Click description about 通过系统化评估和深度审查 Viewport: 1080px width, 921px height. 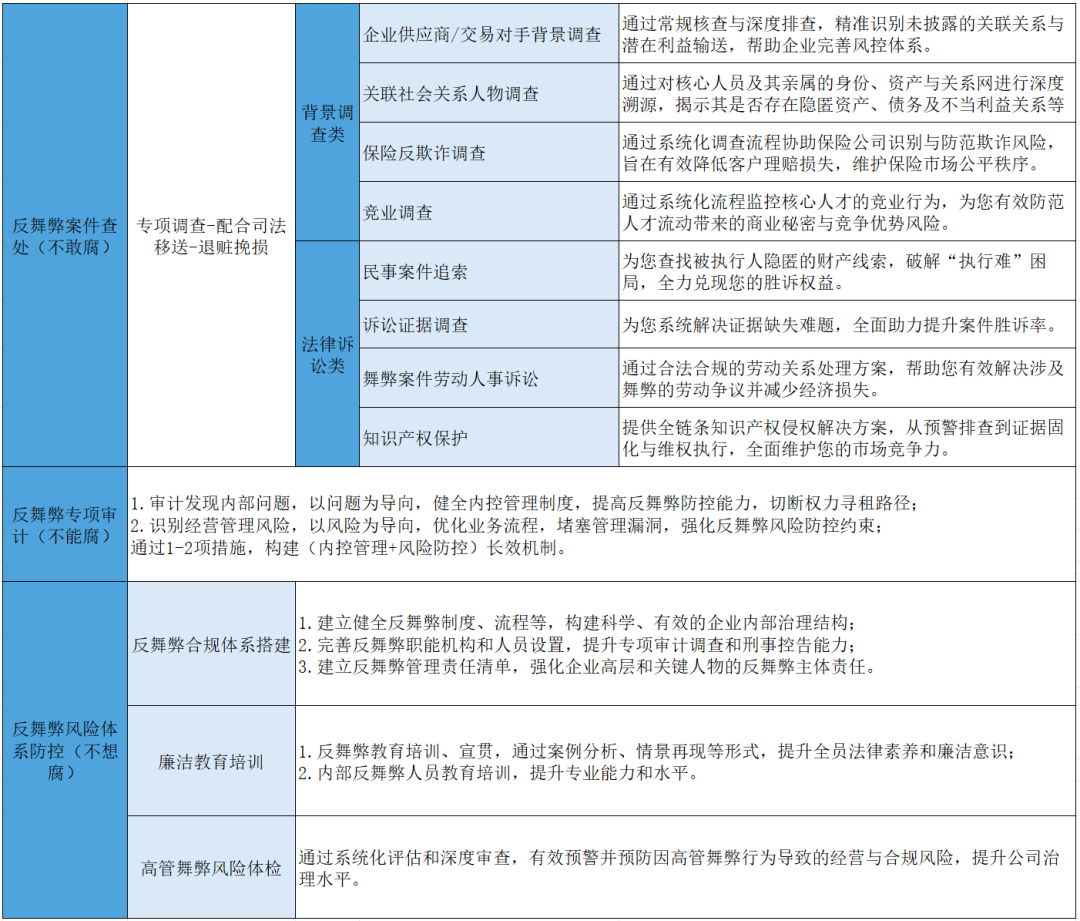click(x=686, y=867)
